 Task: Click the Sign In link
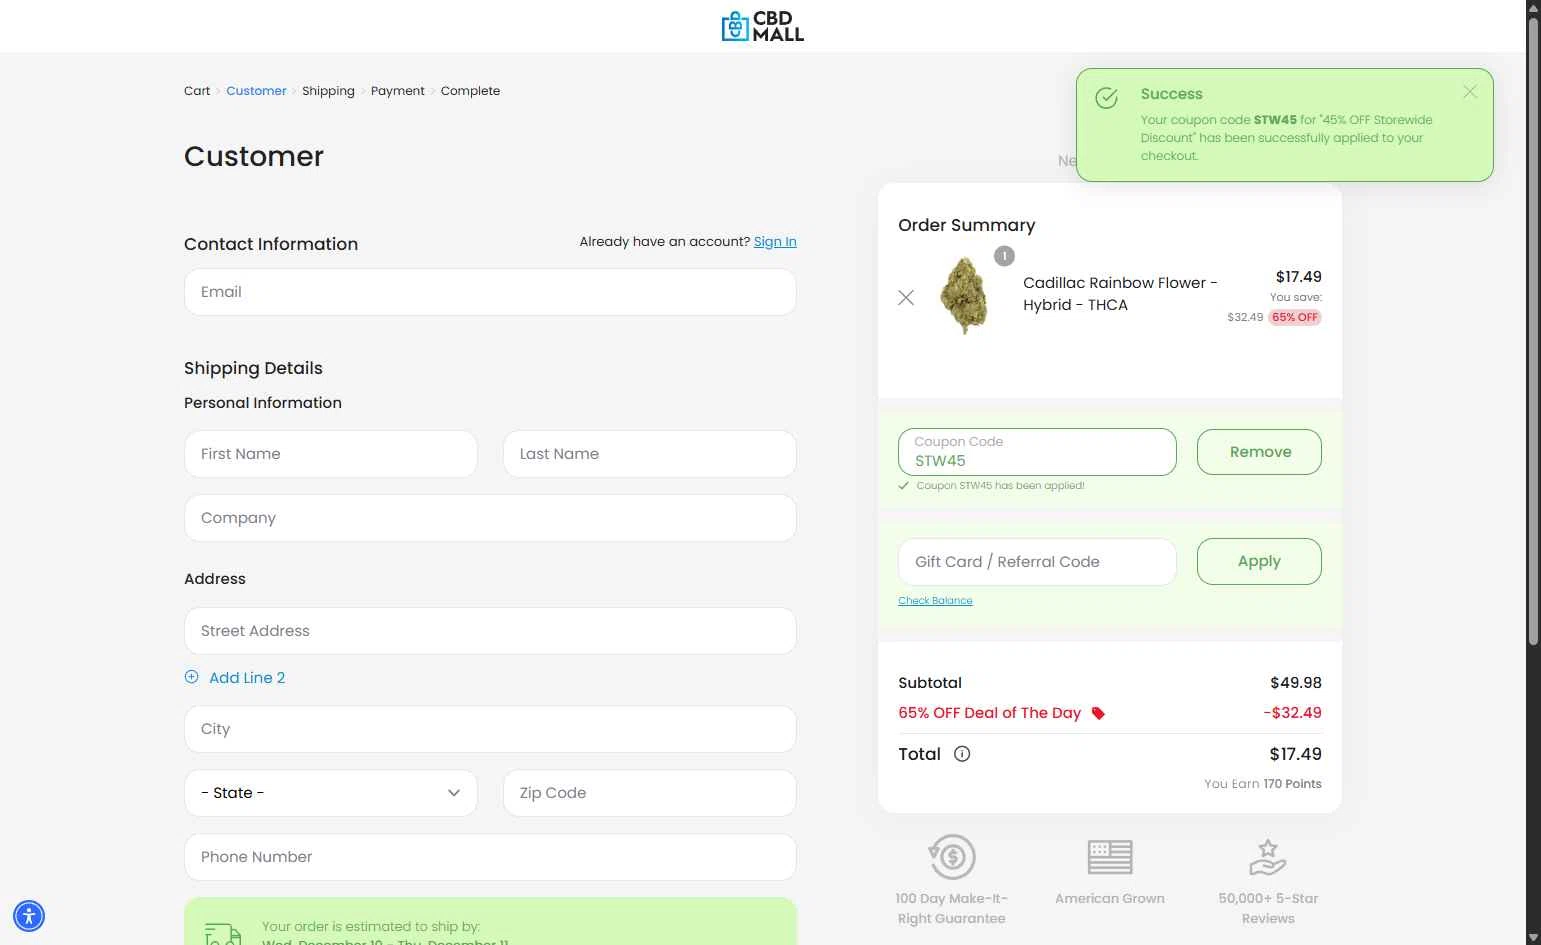pyautogui.click(x=775, y=242)
